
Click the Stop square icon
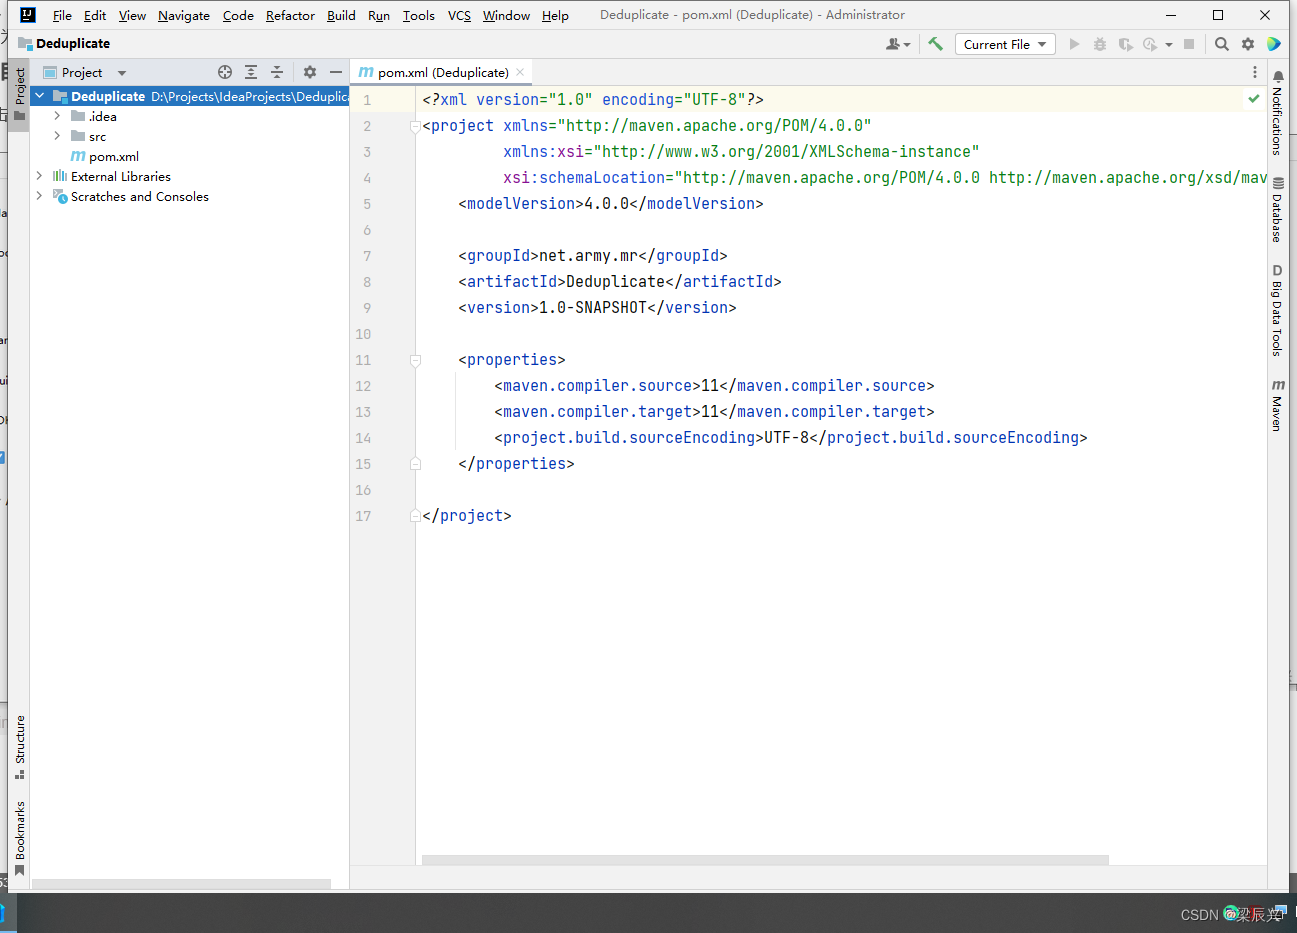click(x=1189, y=44)
